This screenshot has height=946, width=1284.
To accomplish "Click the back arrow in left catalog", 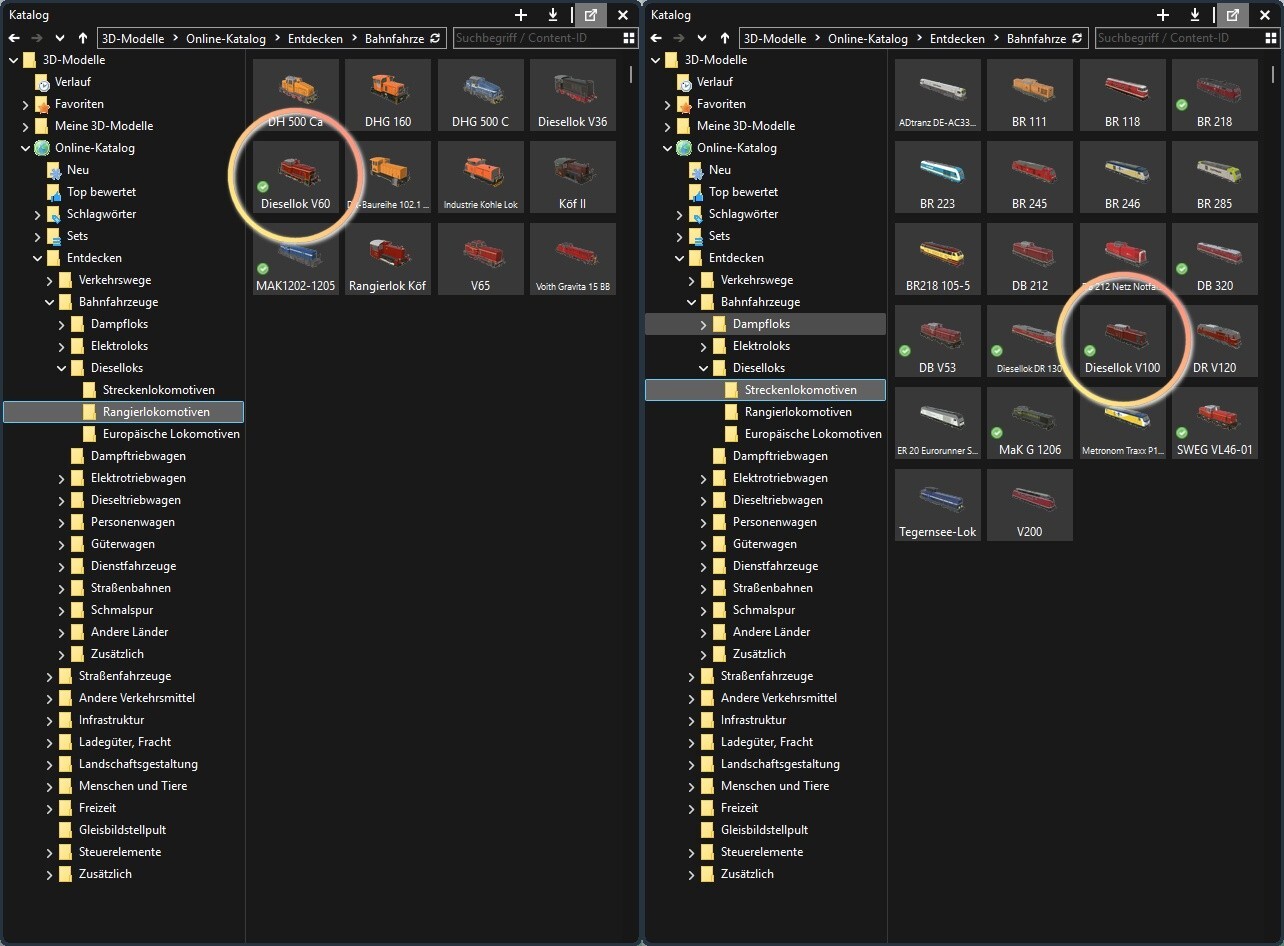I will point(14,38).
